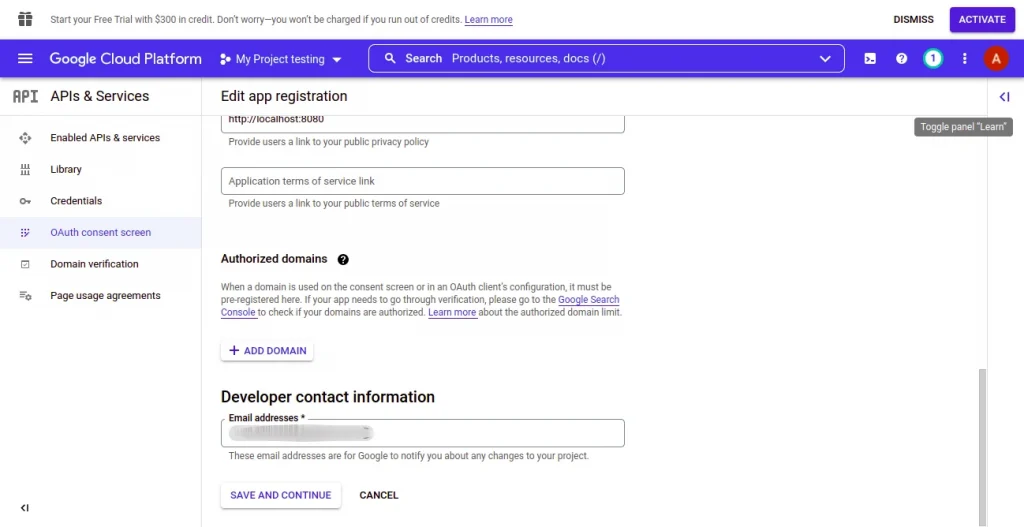The width and height of the screenshot is (1024, 527).
Task: Click the ADD DOMAIN button
Action: (267, 351)
